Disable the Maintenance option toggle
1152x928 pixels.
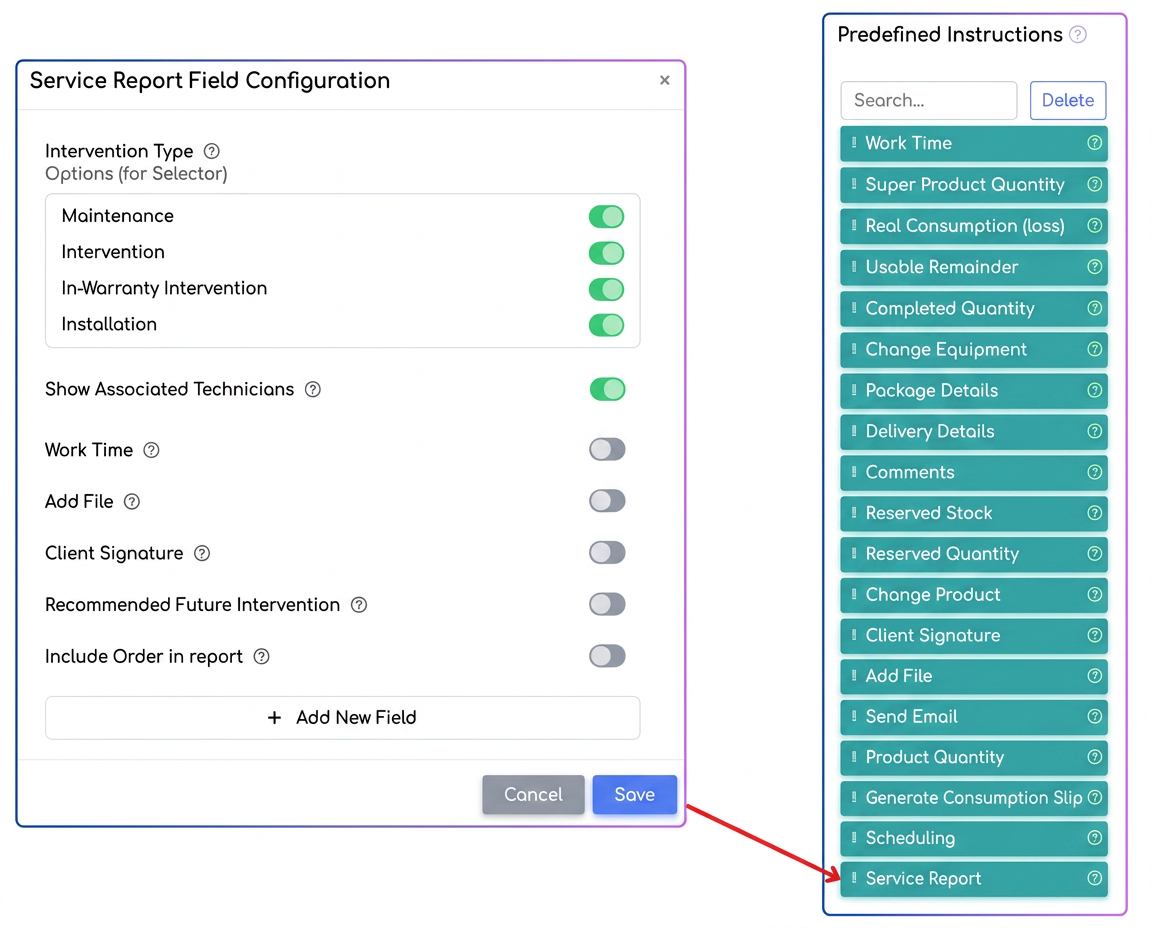(606, 217)
